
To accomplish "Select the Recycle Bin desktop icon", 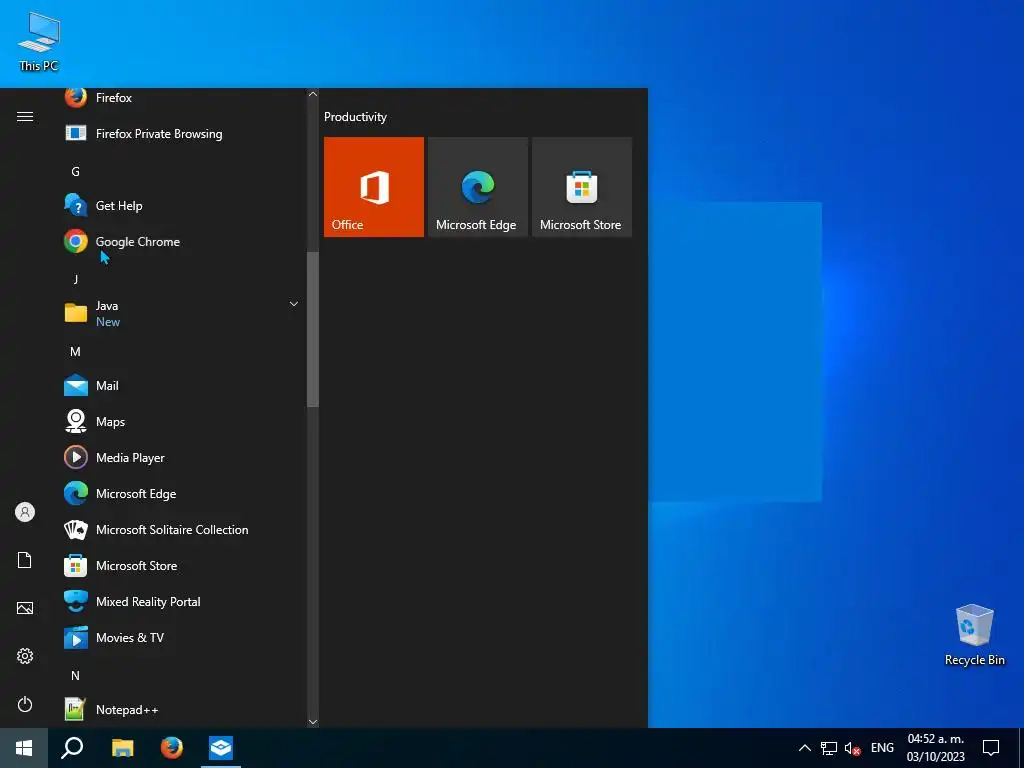I will pyautogui.click(x=974, y=635).
